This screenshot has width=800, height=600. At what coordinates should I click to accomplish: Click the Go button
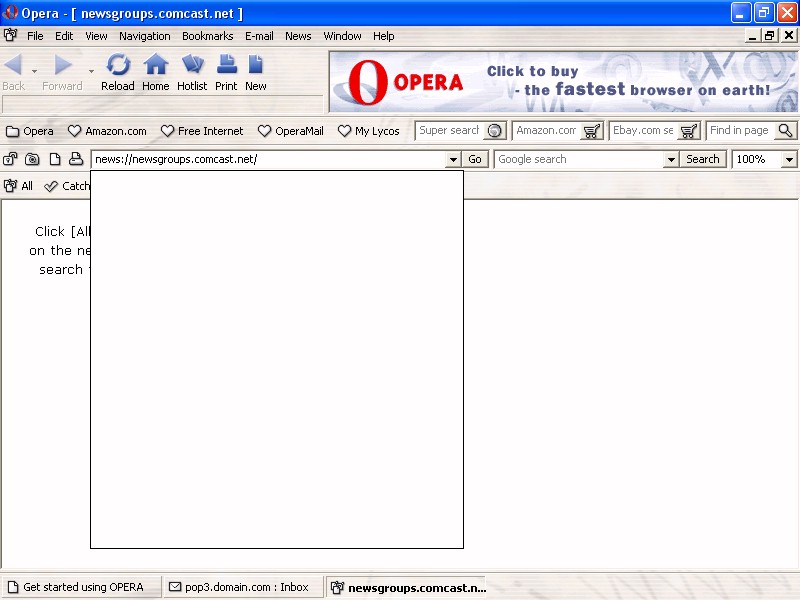coord(475,159)
